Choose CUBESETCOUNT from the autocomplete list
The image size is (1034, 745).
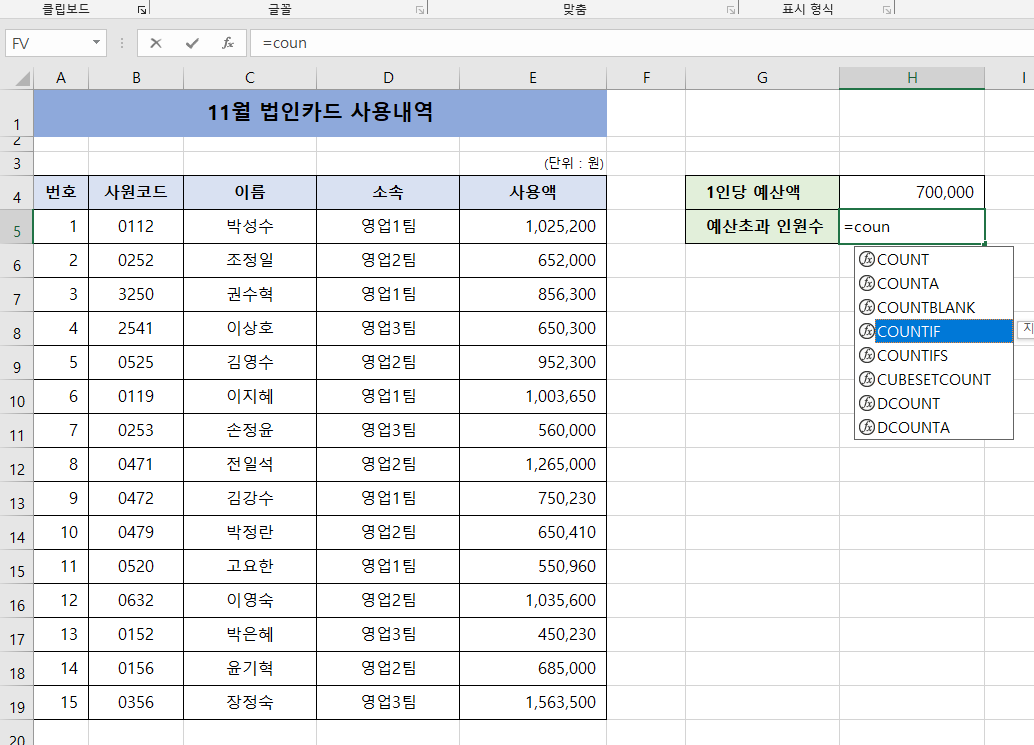point(934,380)
